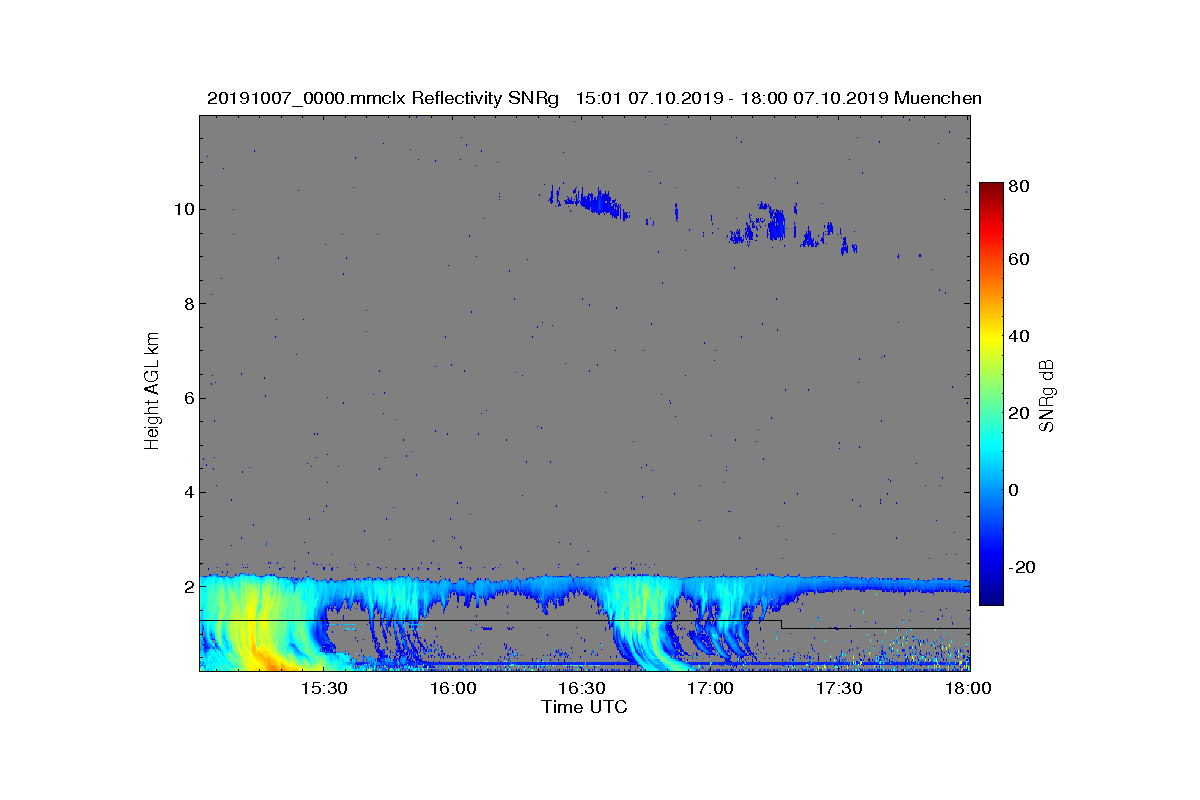Click the colorbar value 40
The width and height of the screenshot is (1200, 800).
pyautogui.click(x=1017, y=336)
